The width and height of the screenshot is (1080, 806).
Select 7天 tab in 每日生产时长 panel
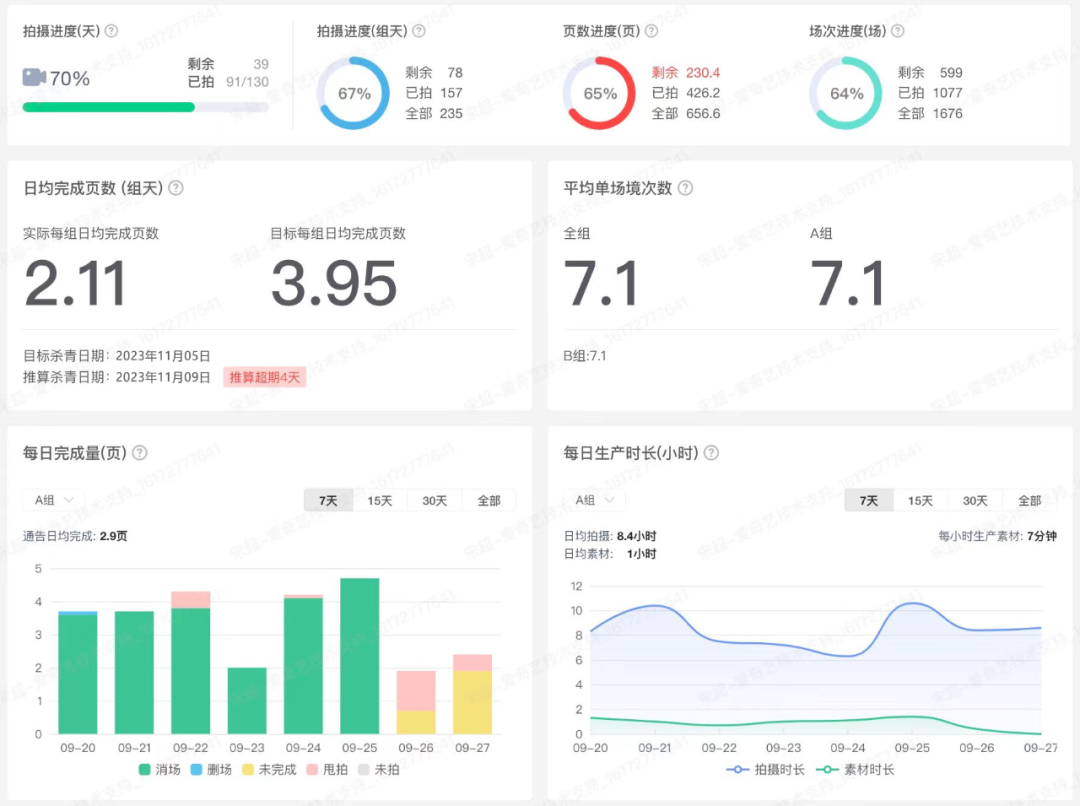point(869,501)
